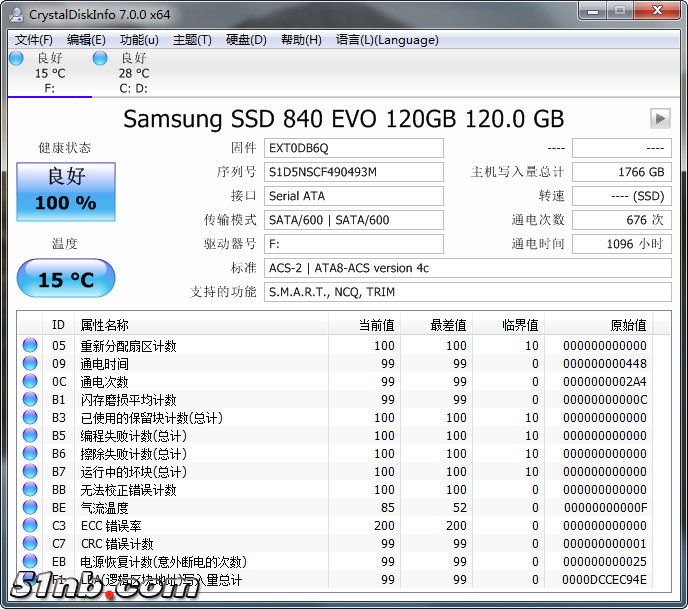Open the 功能(u) menu
The image size is (688, 609).
click(x=139, y=40)
